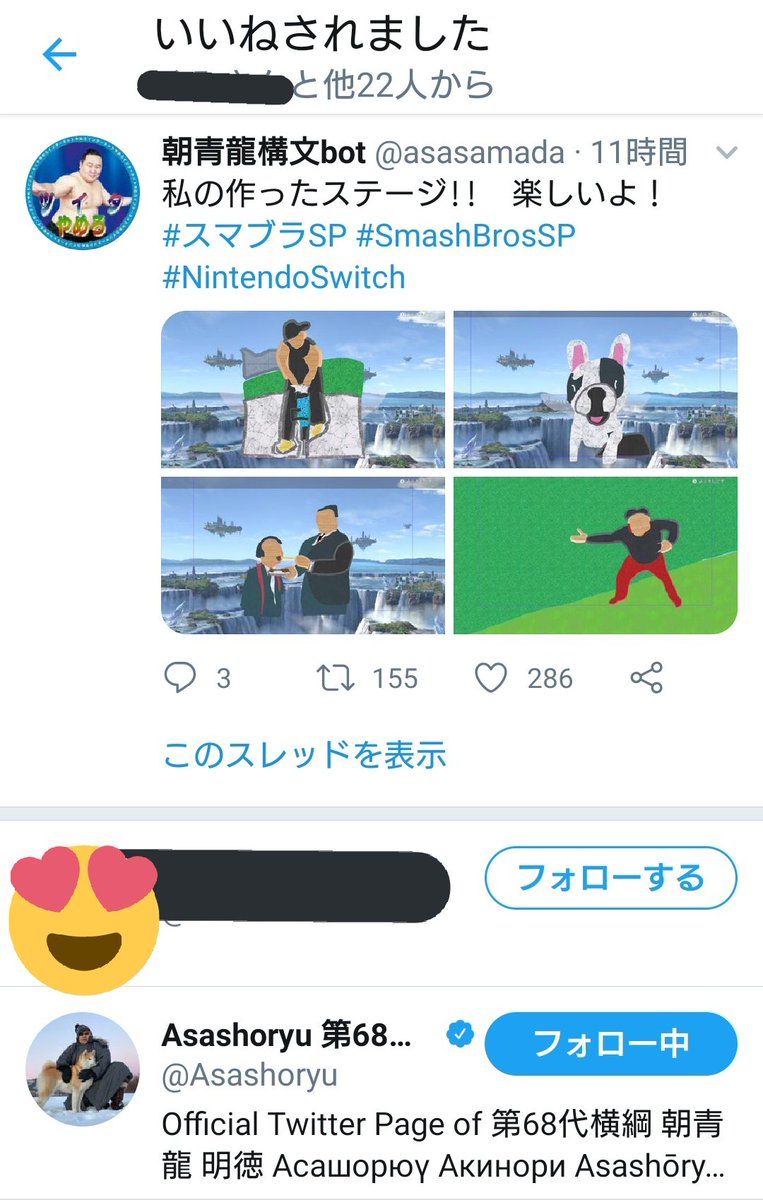
Task: View the jackhammer worker stage image
Action: pos(304,390)
